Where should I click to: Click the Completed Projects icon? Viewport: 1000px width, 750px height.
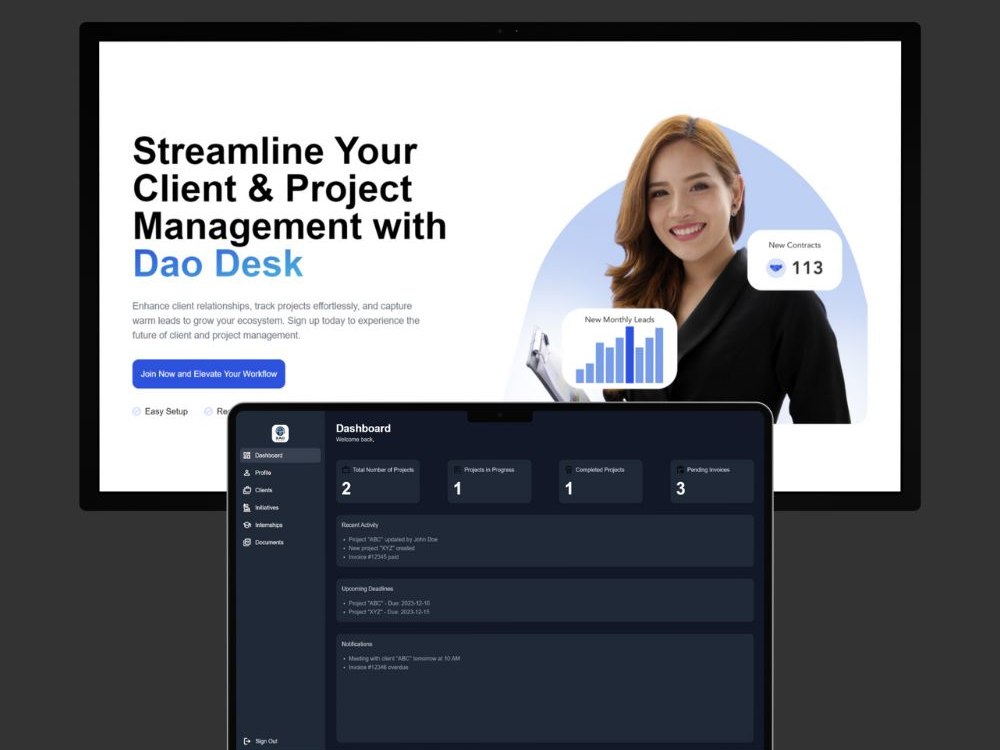[568, 469]
